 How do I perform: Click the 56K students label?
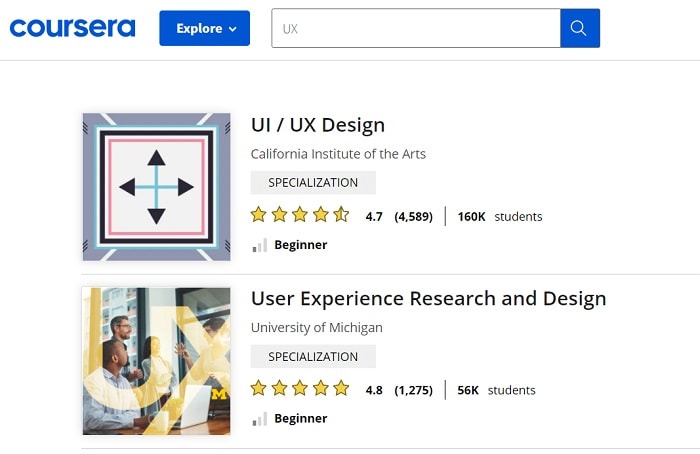(497, 390)
